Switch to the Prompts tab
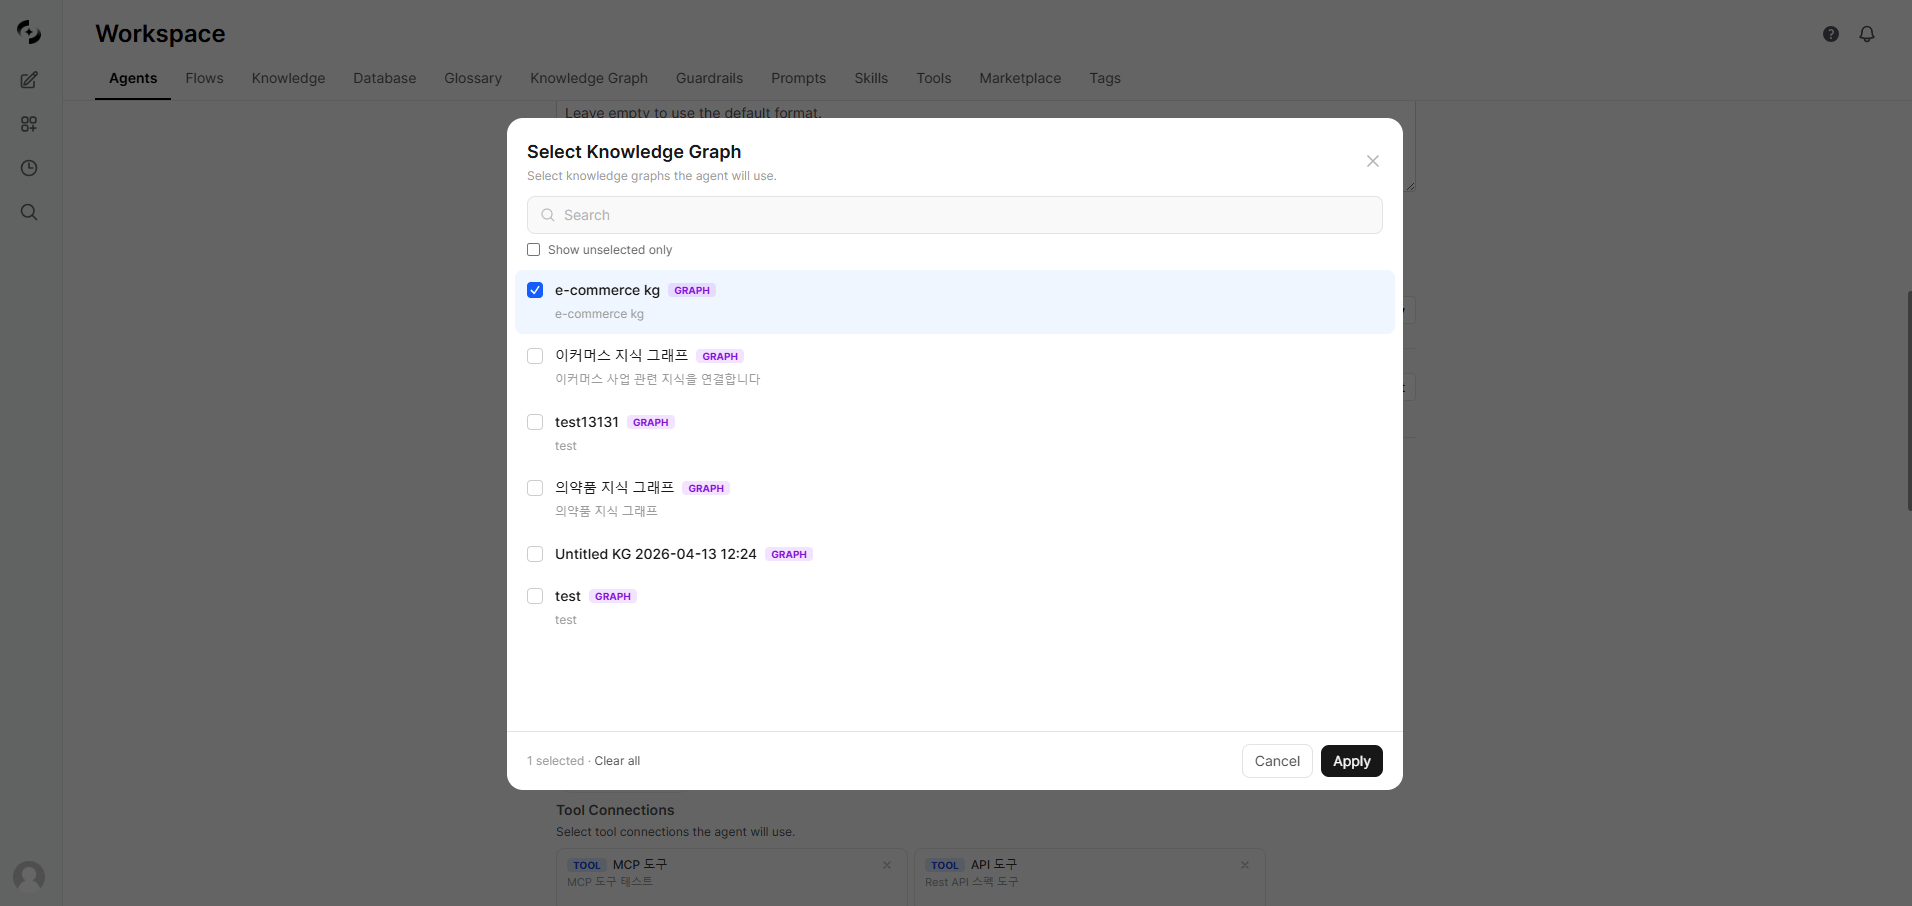Image resolution: width=1912 pixels, height=906 pixels. (798, 78)
